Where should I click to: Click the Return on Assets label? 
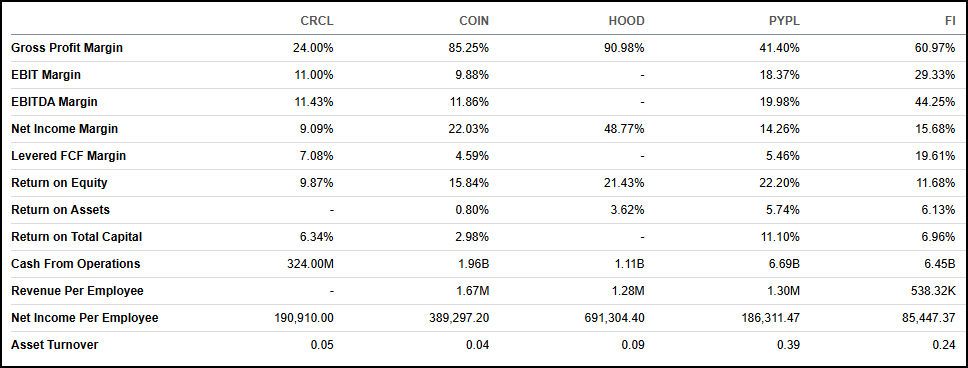(x=60, y=210)
